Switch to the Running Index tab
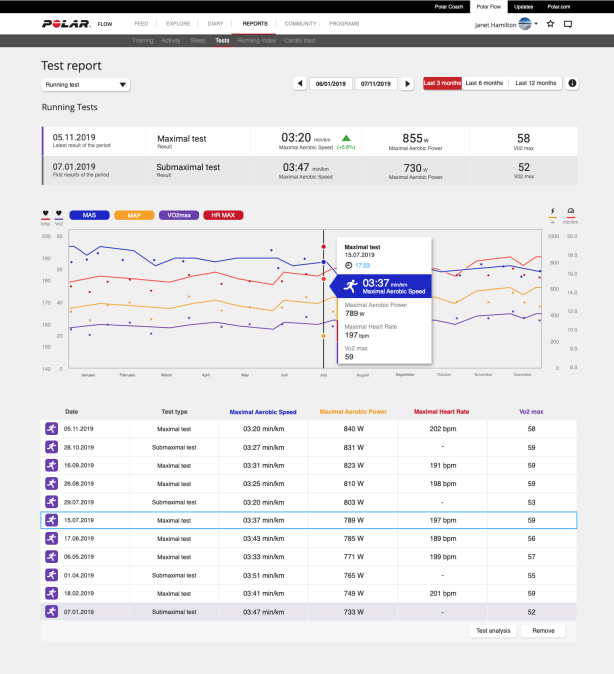 (x=256, y=41)
